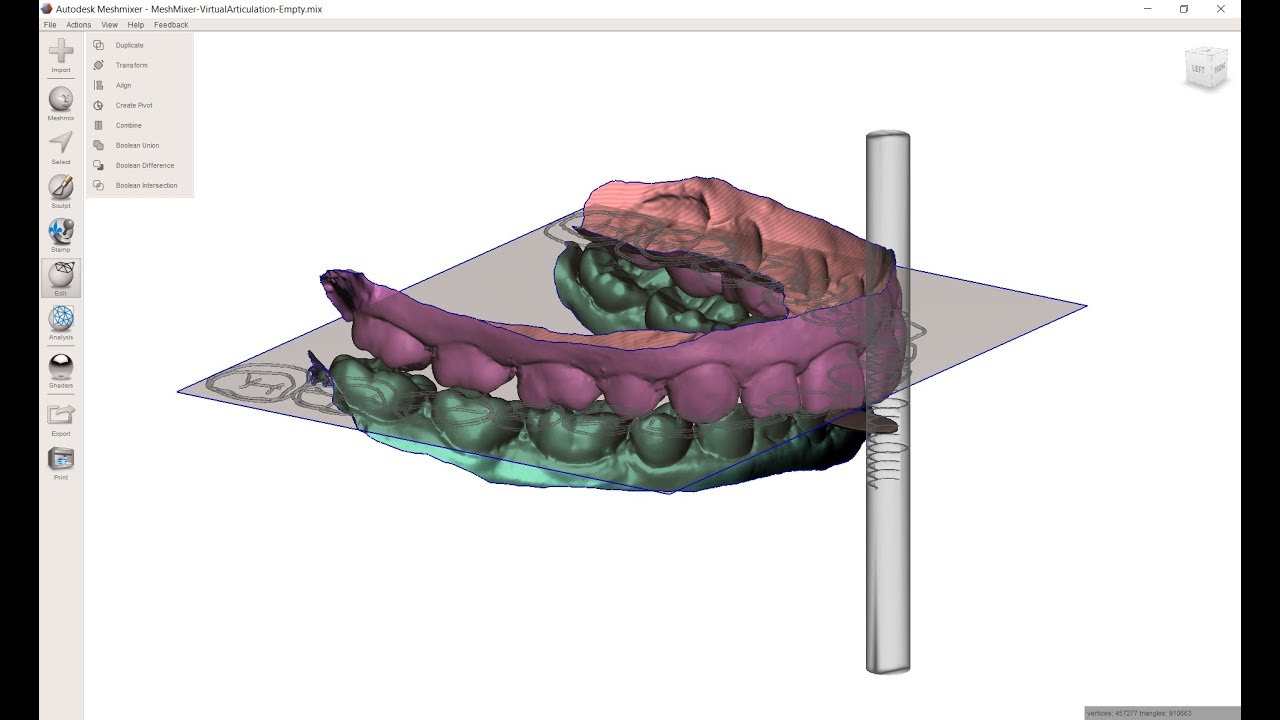Open the Feedback menu

(171, 24)
